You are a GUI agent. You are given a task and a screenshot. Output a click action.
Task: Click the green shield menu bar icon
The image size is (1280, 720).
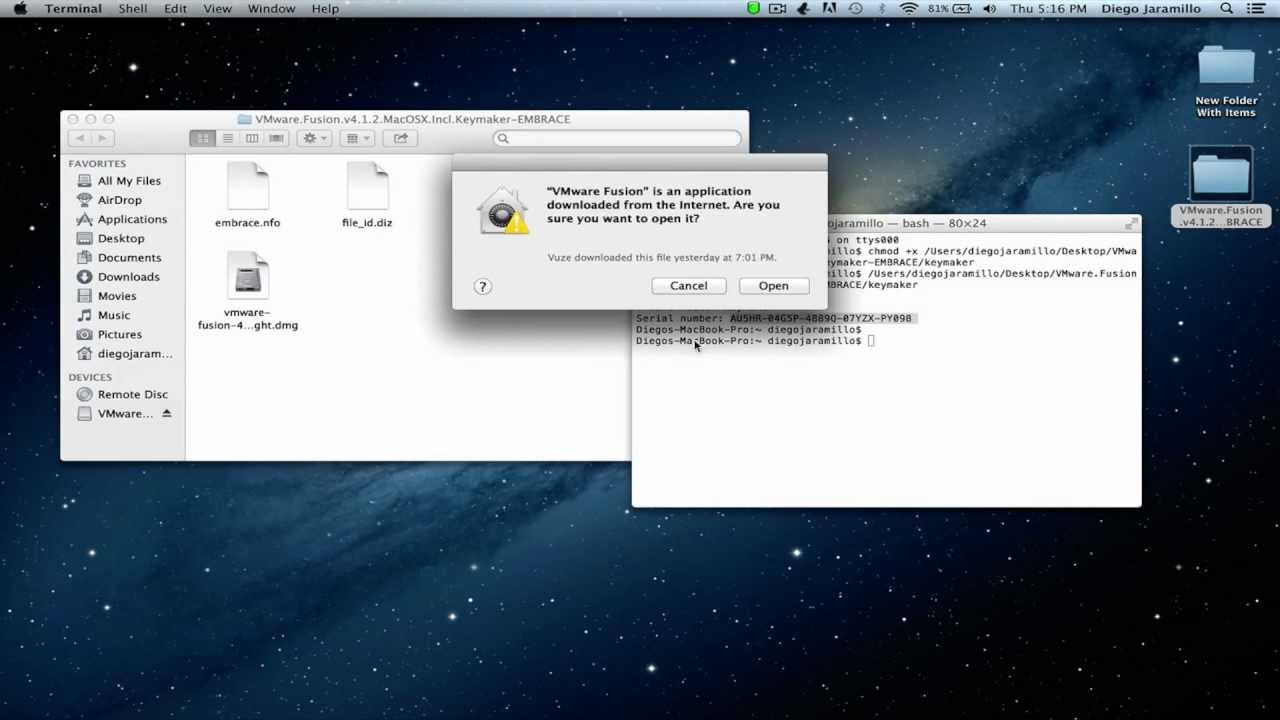tap(753, 9)
